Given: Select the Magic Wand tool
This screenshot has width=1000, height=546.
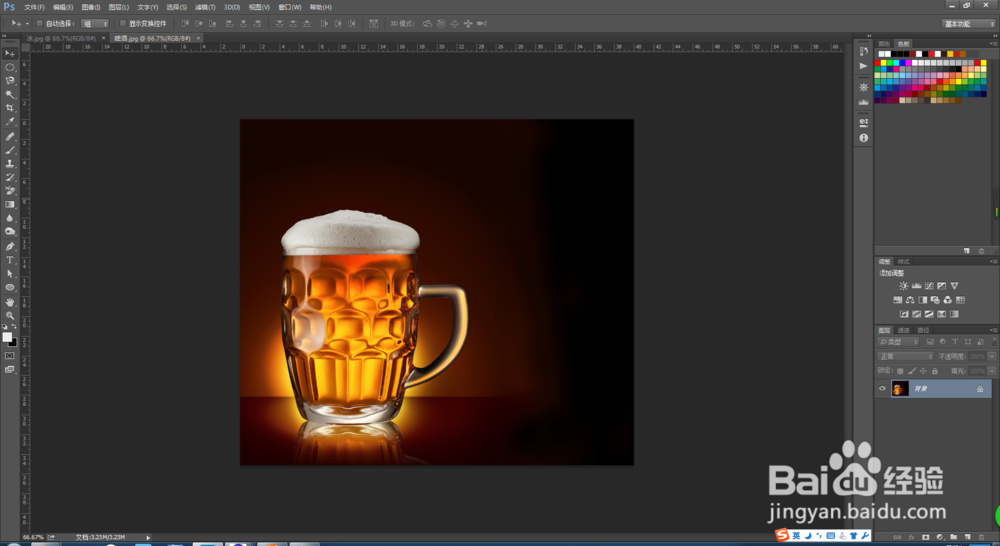Looking at the screenshot, I should tap(10, 94).
